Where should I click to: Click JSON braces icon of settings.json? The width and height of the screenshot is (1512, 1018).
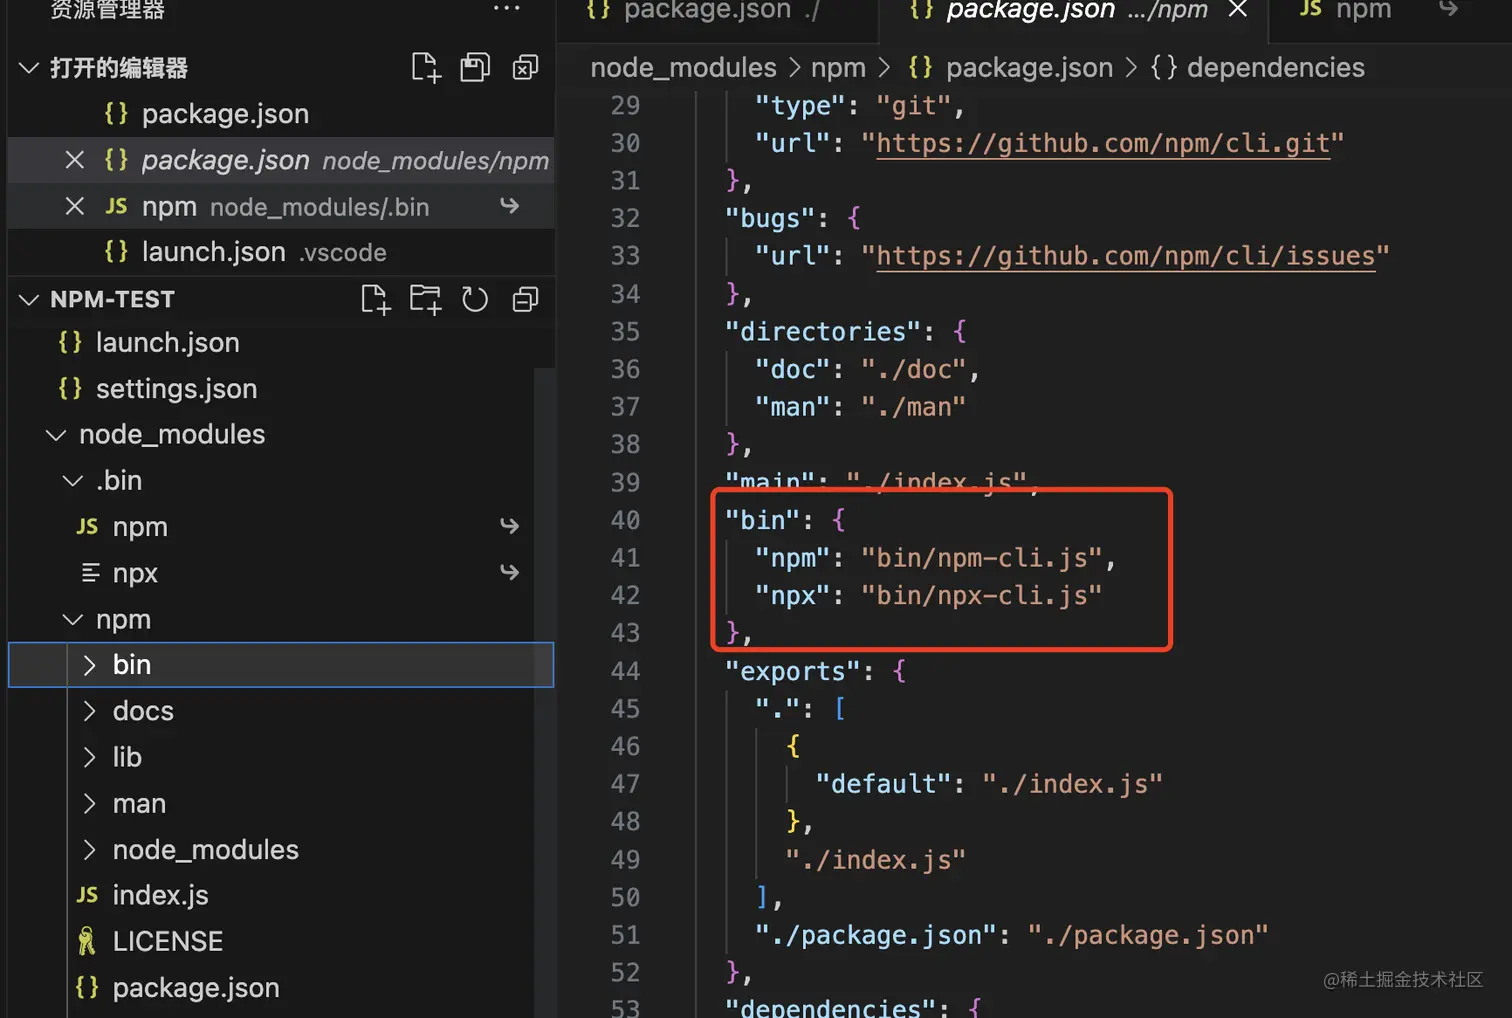pyautogui.click(x=70, y=388)
